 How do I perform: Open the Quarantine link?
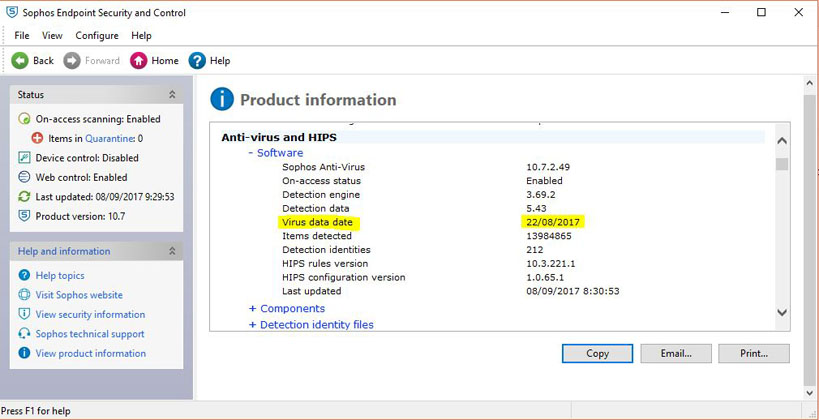(x=110, y=138)
